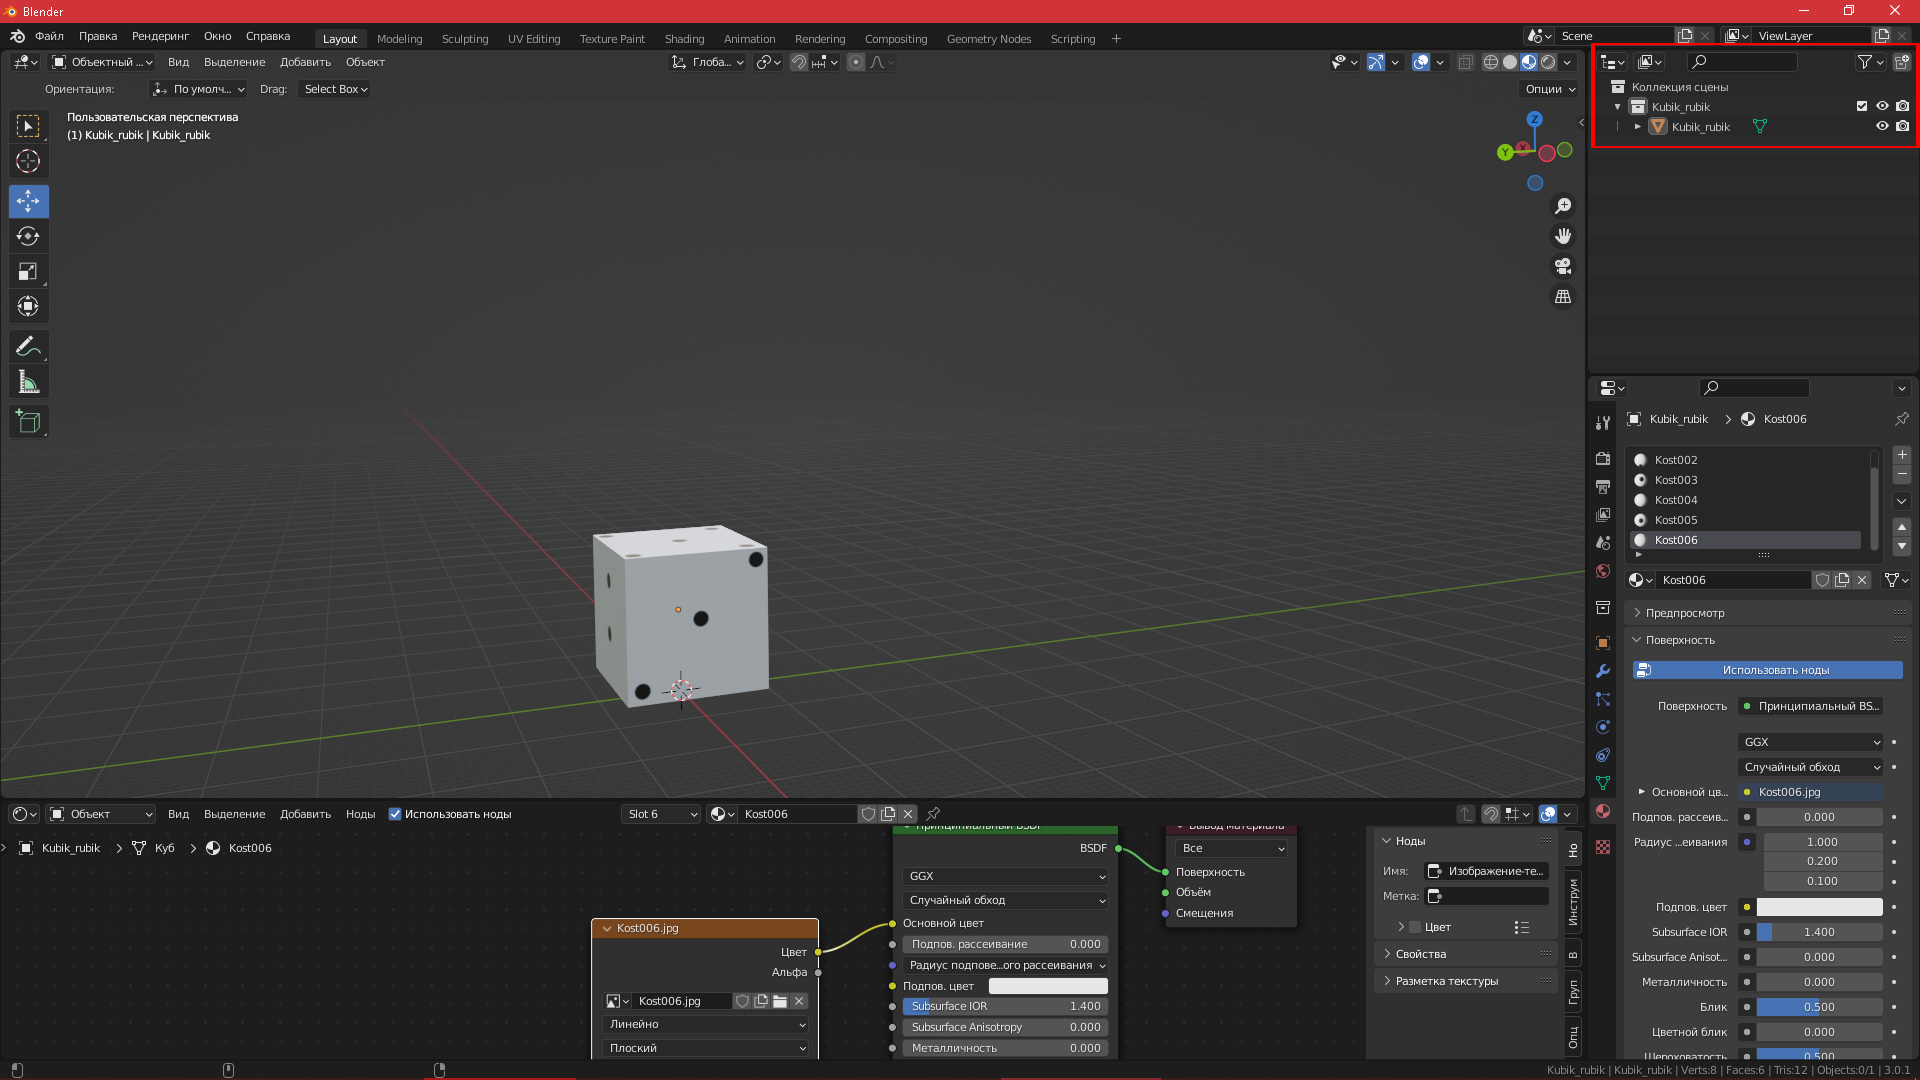Screen dimensions: 1920x1080
Task: Adjust the Блик slider value
Action: [1818, 1007]
